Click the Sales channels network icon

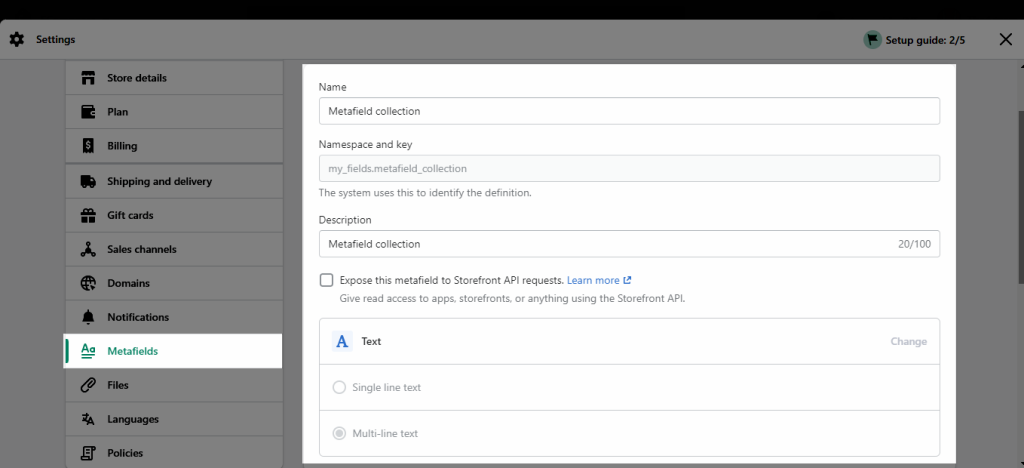[x=88, y=249]
